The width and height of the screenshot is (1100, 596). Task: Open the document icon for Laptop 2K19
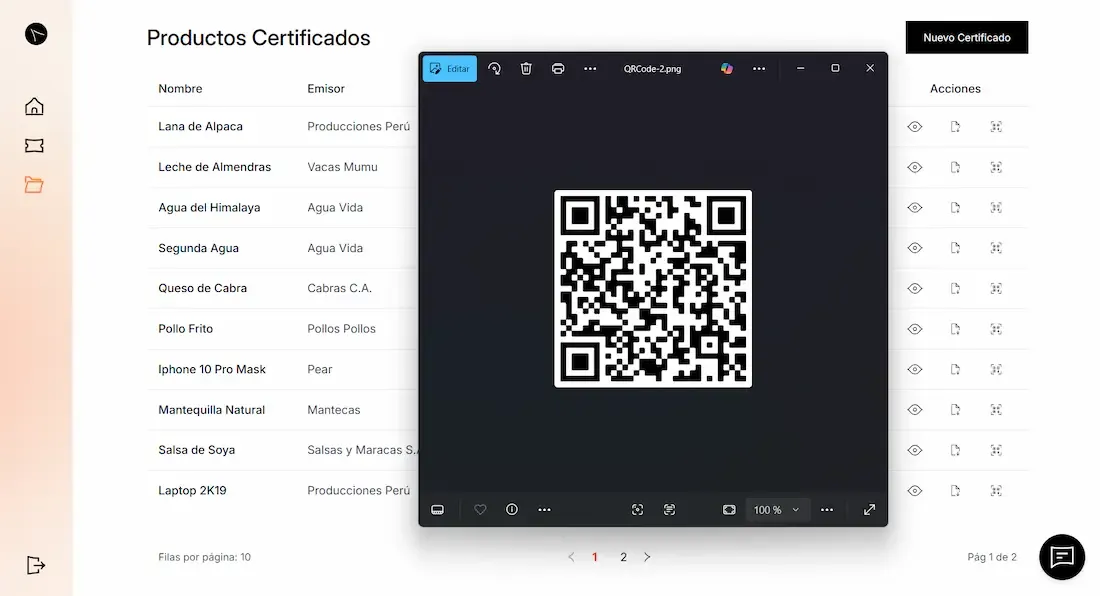(x=955, y=491)
